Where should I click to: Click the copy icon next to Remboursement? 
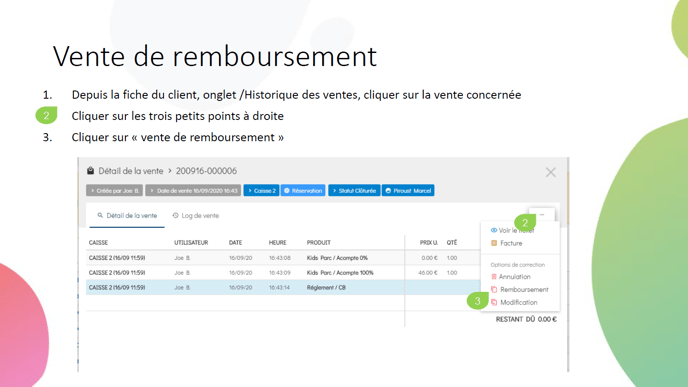pos(494,290)
